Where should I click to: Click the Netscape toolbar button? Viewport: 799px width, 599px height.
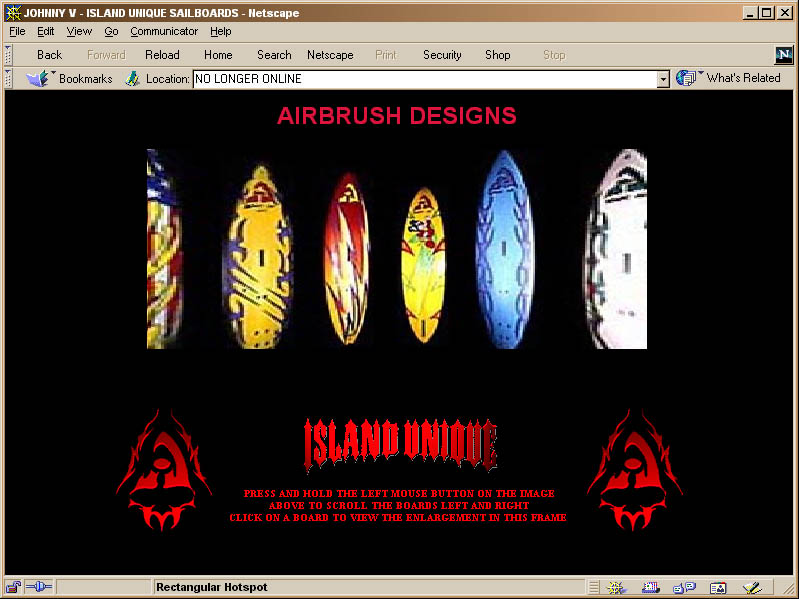[x=330, y=55]
